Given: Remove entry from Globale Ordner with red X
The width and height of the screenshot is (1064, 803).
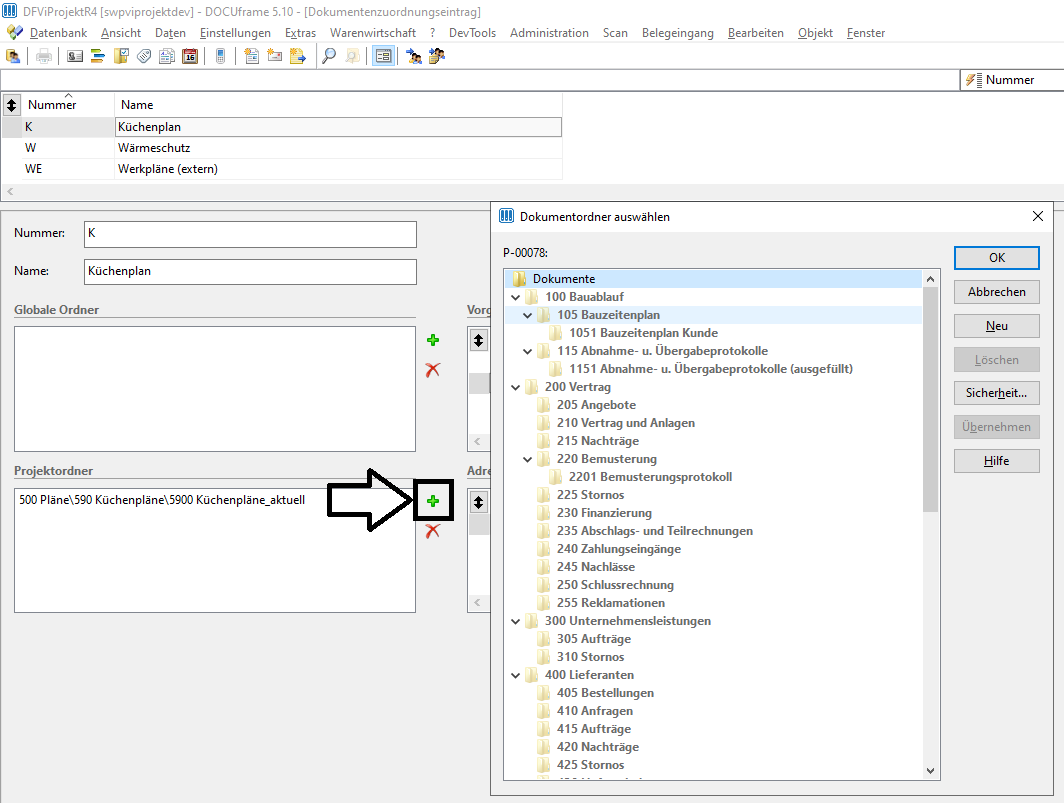Looking at the screenshot, I should click(x=433, y=370).
